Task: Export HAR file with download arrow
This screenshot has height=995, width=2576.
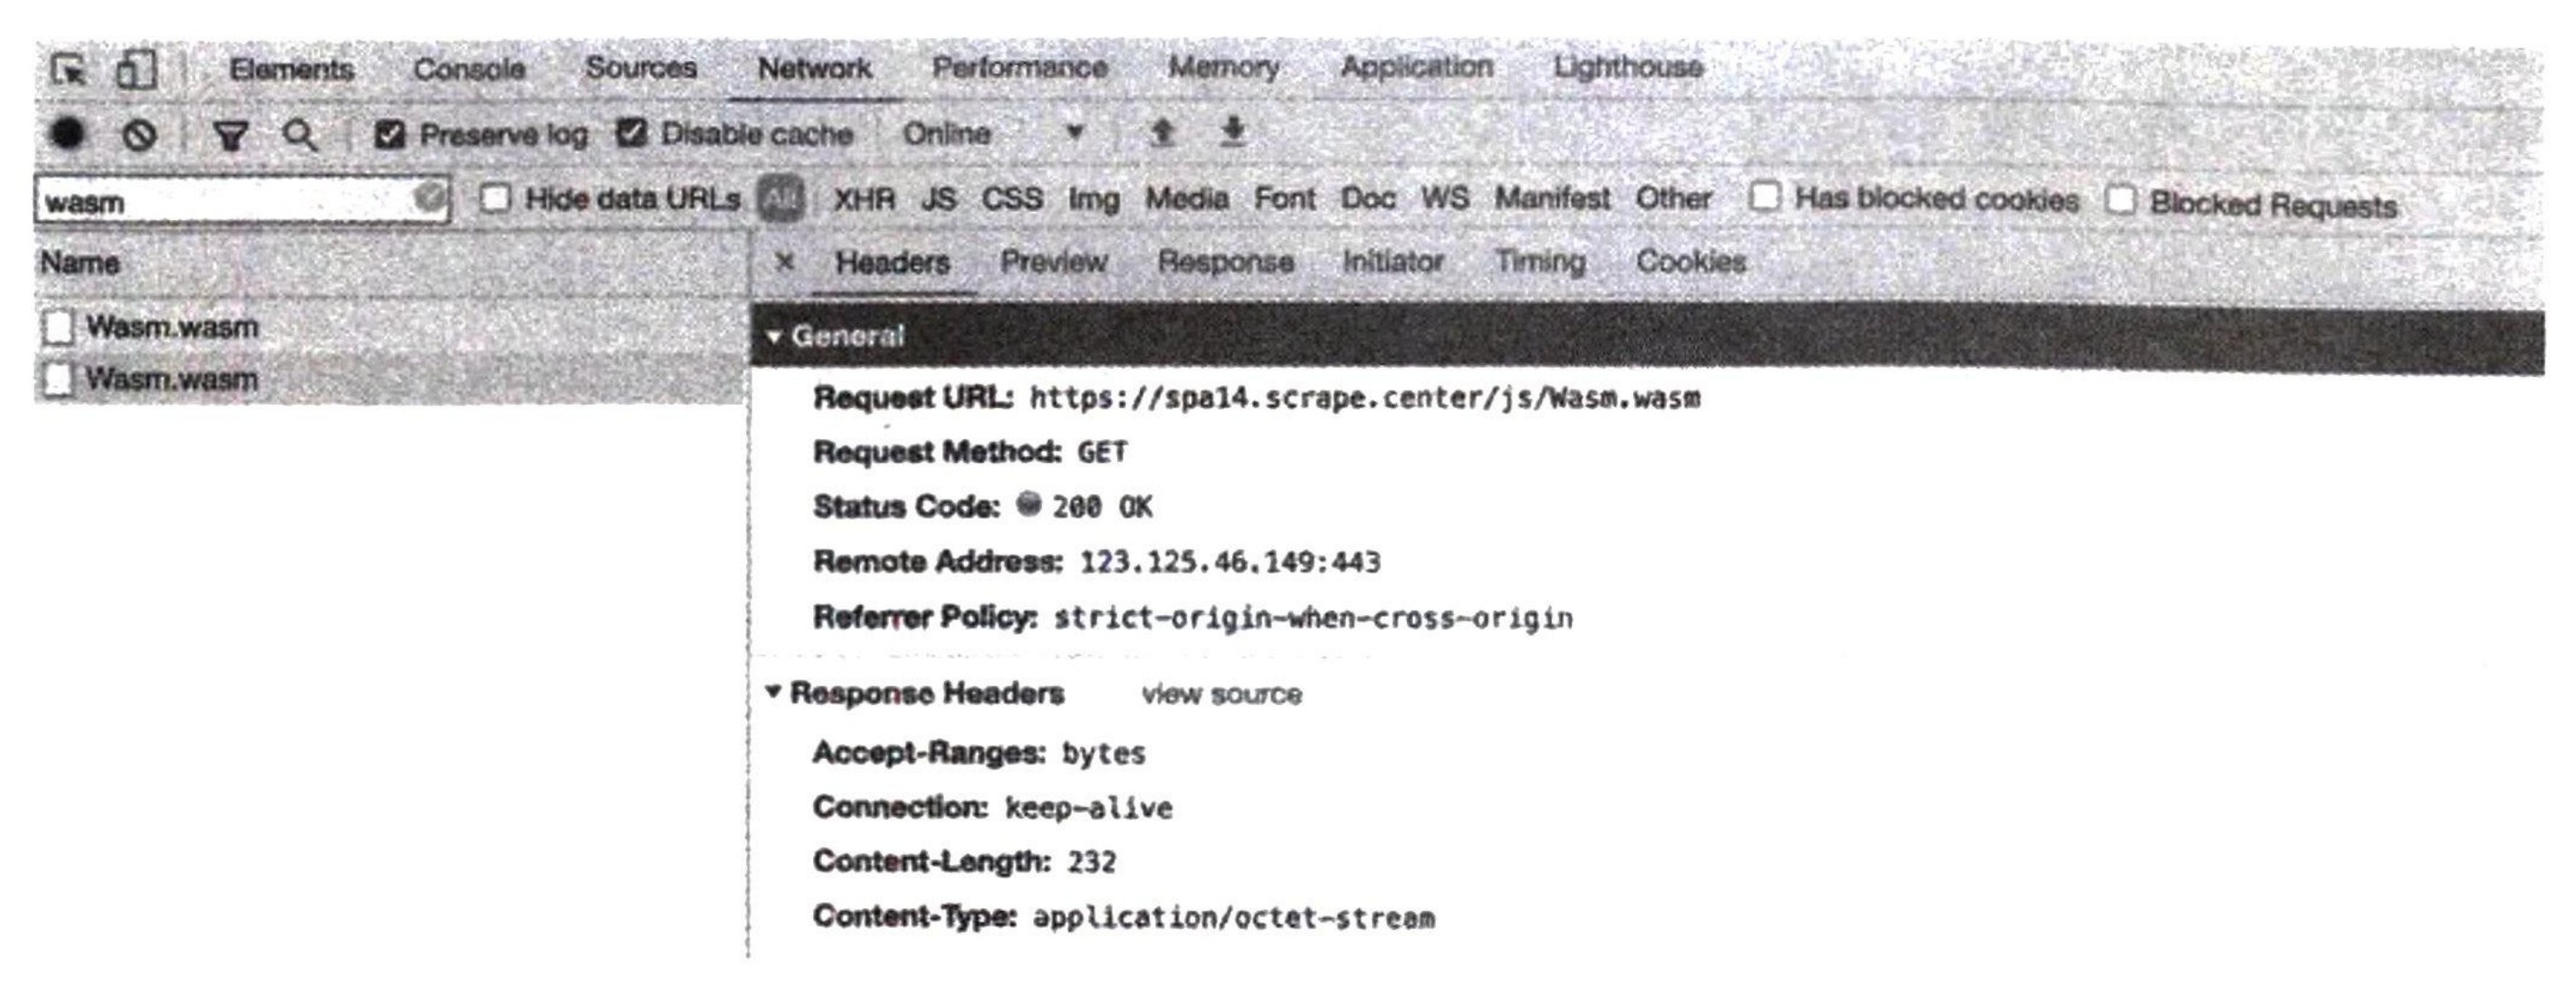Action: pos(1234,131)
